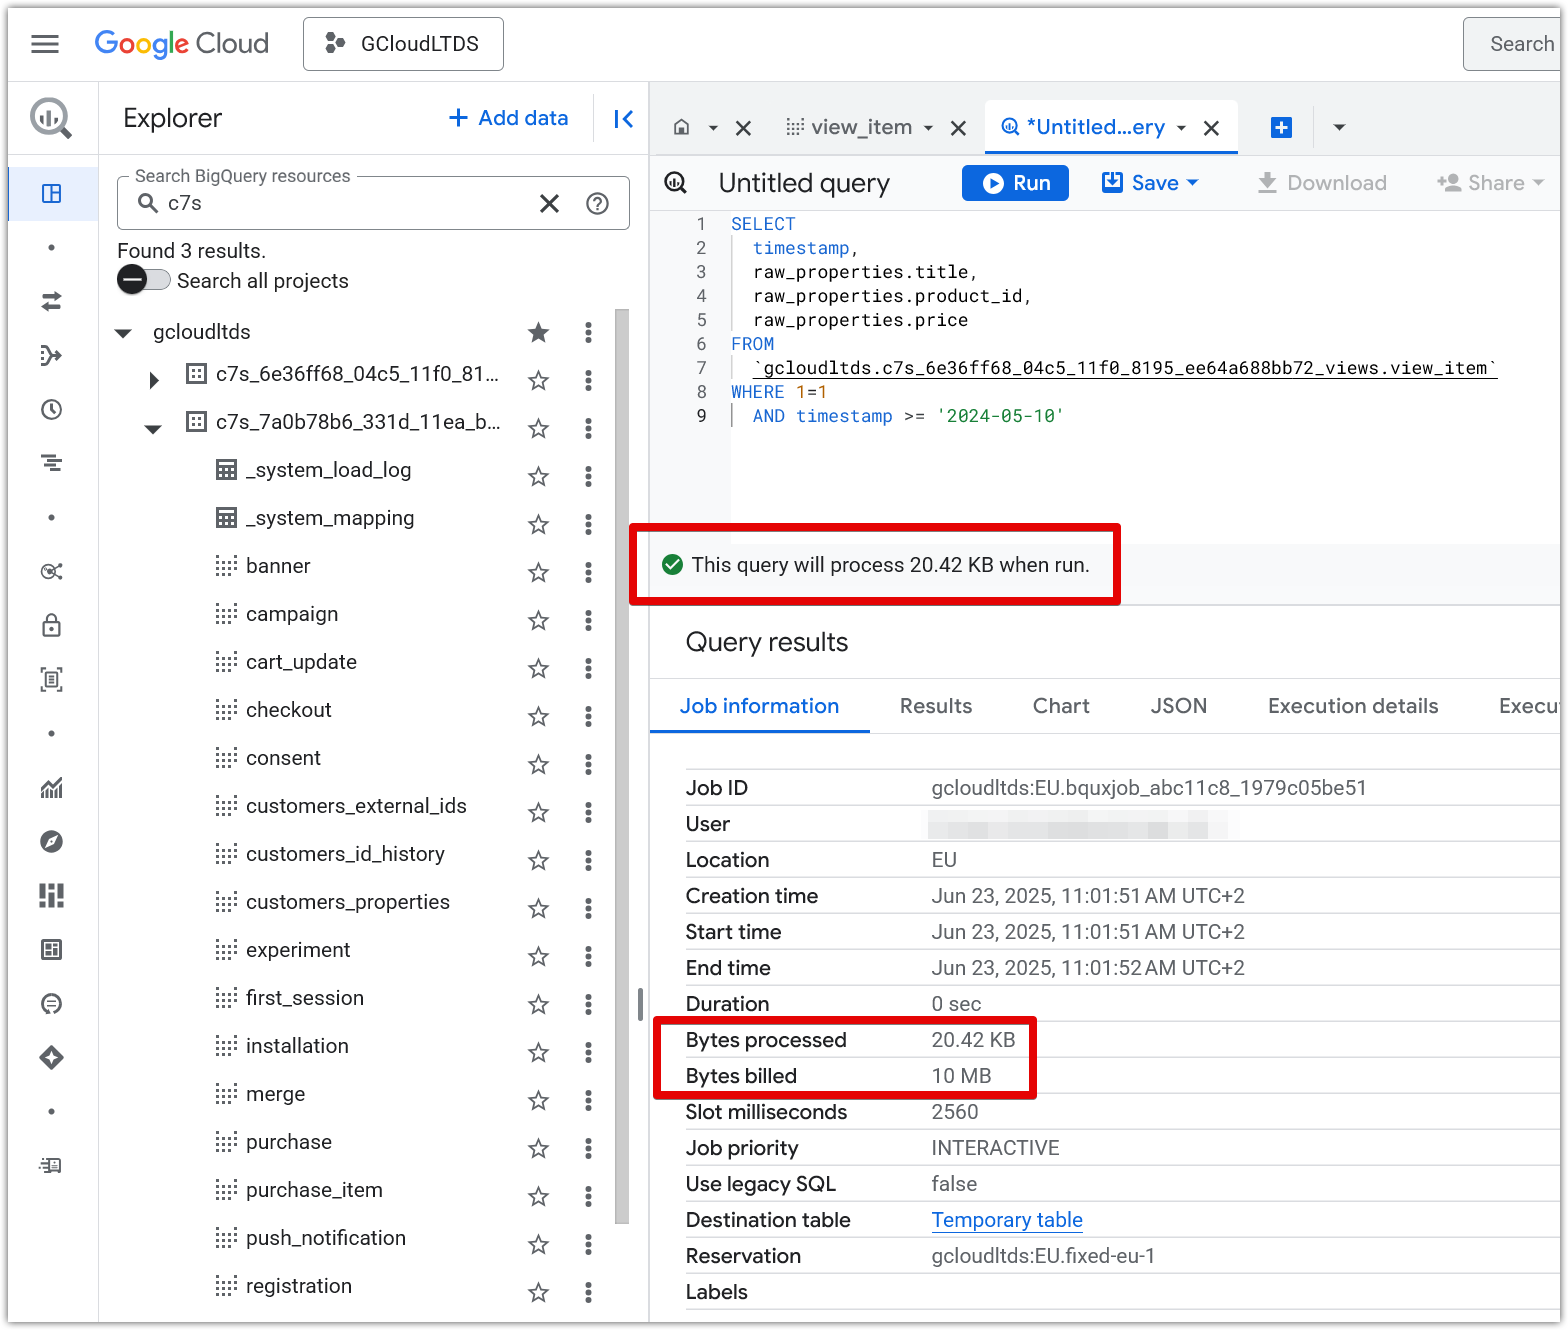1568x1330 pixels.
Task: Open actions menu for banner table
Action: (x=588, y=572)
